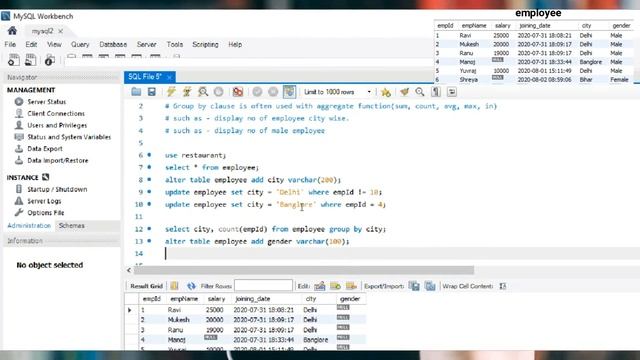The width and height of the screenshot is (640, 360).
Task: Toggle stop-on-error execution icon
Action: point(238,92)
